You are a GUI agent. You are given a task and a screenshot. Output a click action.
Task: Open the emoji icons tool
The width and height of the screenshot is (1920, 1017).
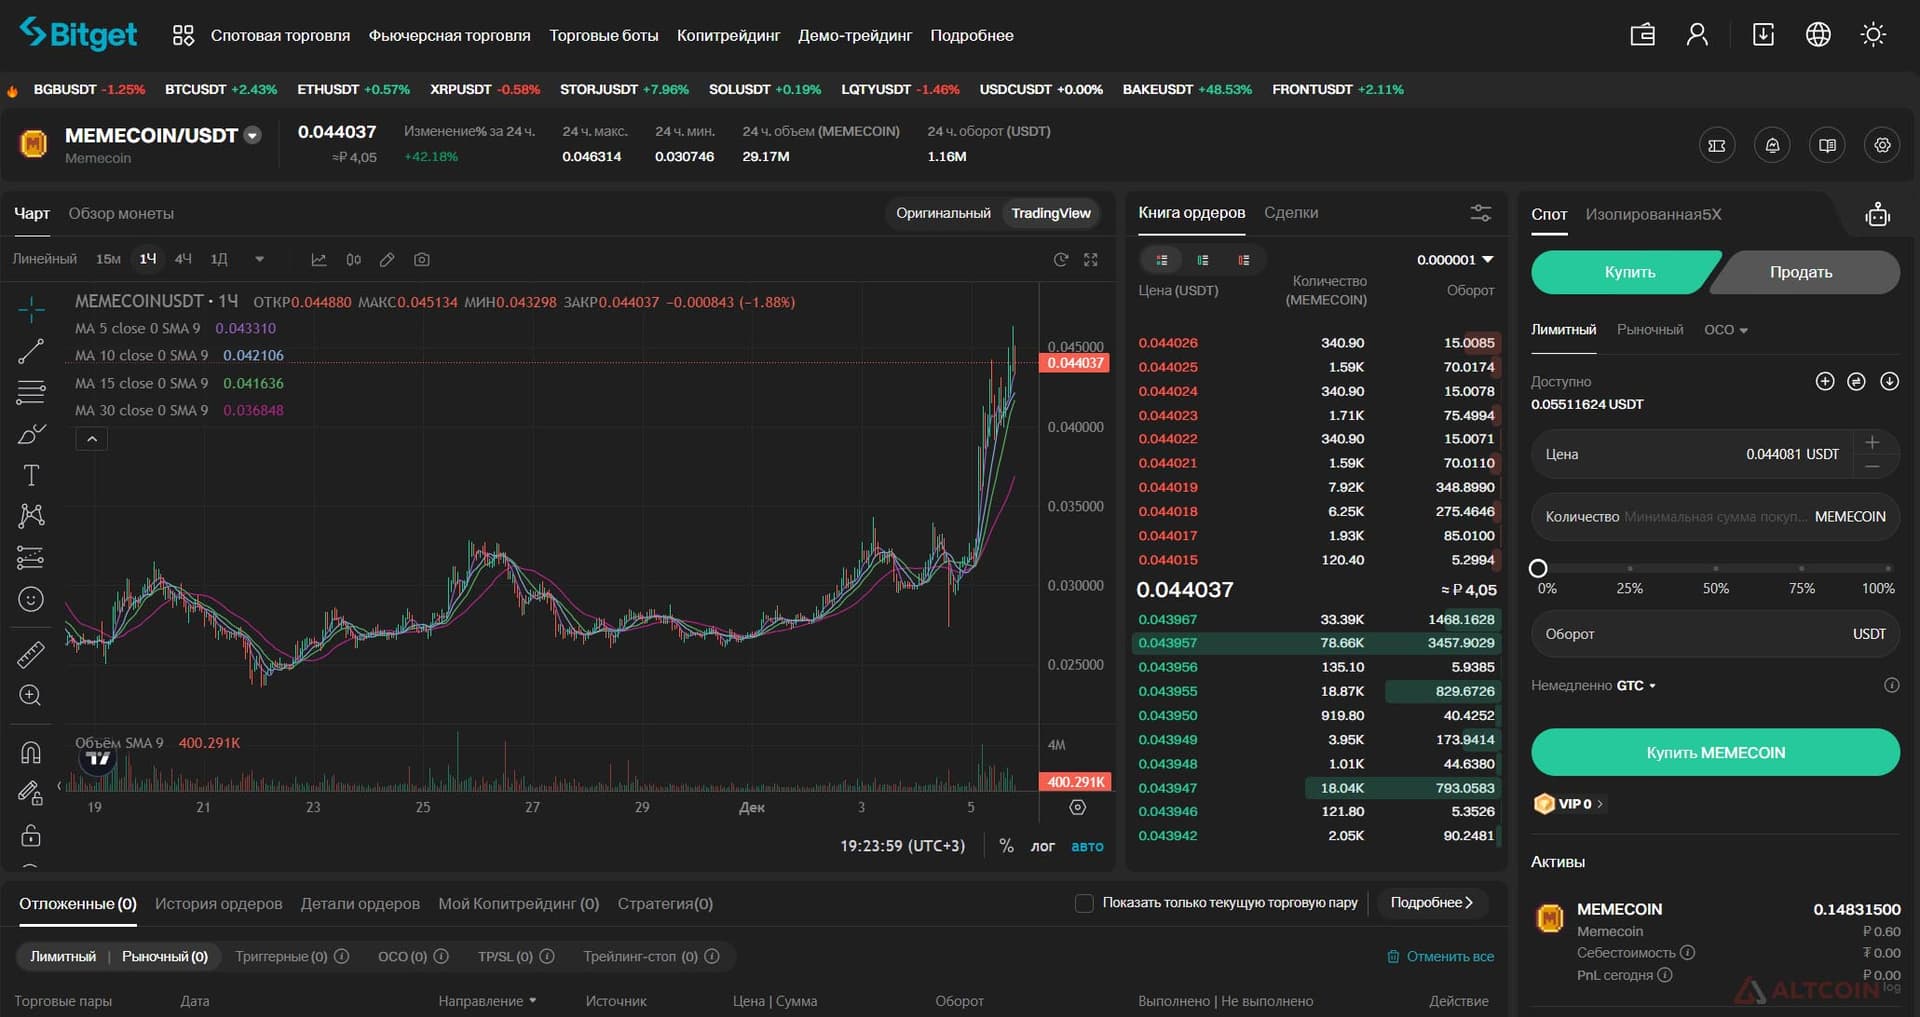pos(31,599)
